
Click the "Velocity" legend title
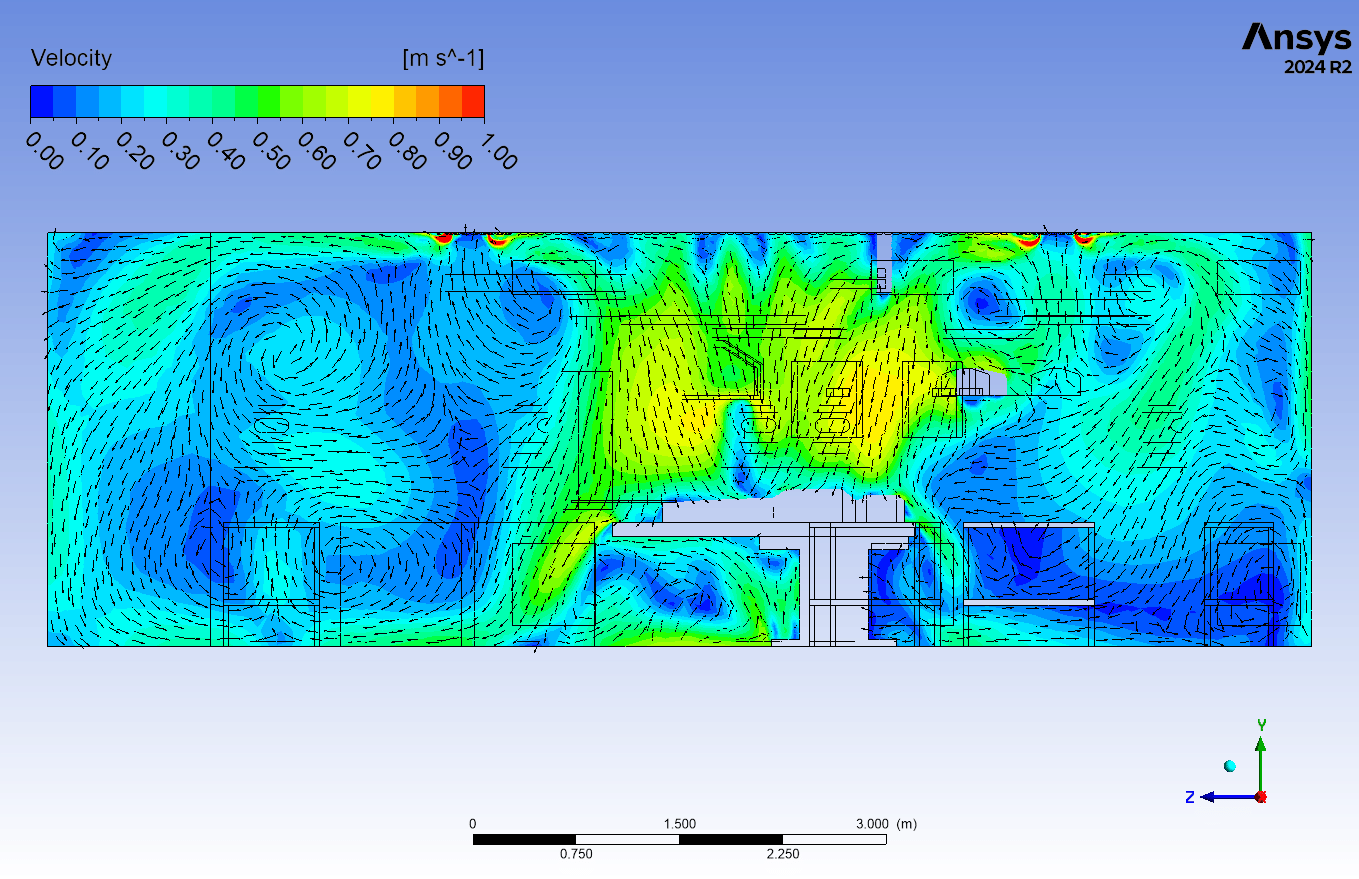coord(71,59)
